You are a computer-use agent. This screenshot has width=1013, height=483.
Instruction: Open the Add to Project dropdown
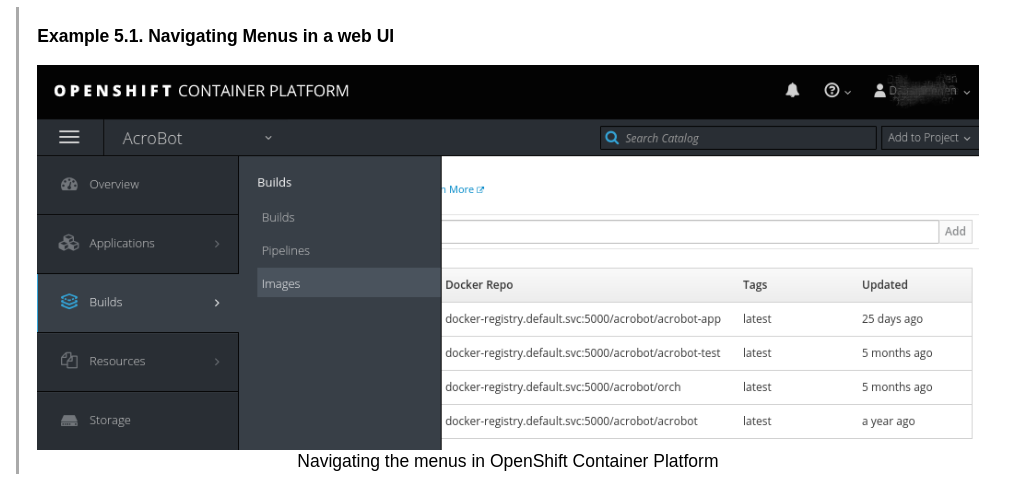click(x=929, y=138)
